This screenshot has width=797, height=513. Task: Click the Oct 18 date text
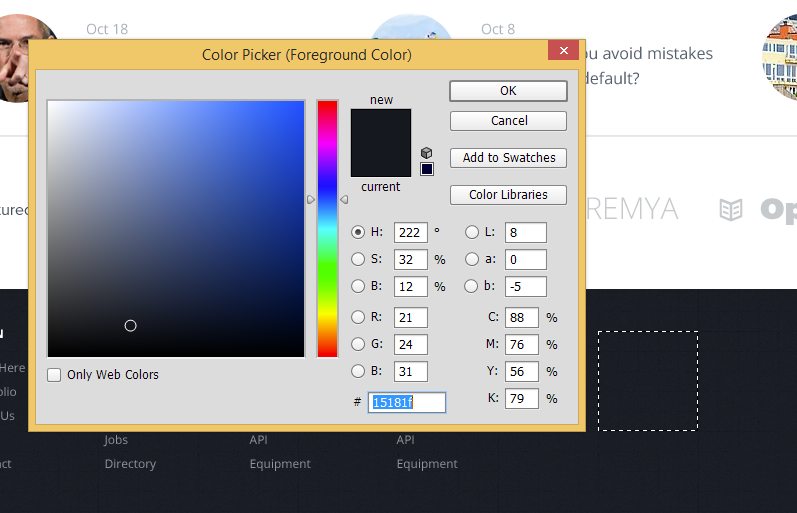(x=107, y=29)
